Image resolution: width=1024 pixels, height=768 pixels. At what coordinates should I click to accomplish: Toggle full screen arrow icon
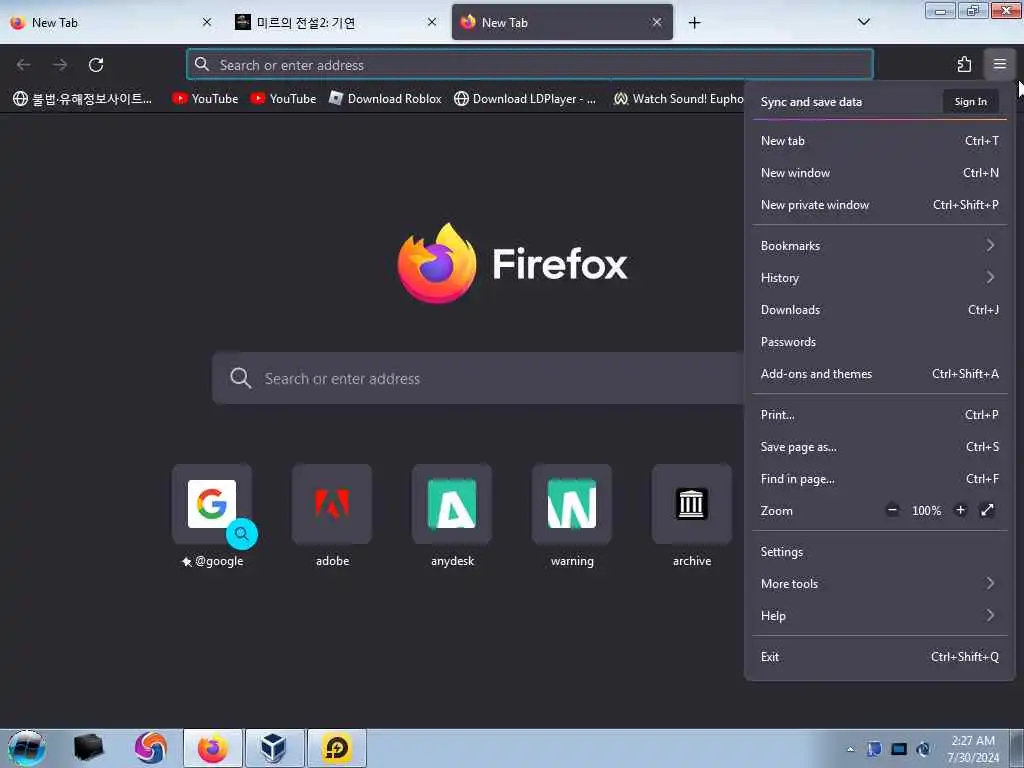point(987,510)
